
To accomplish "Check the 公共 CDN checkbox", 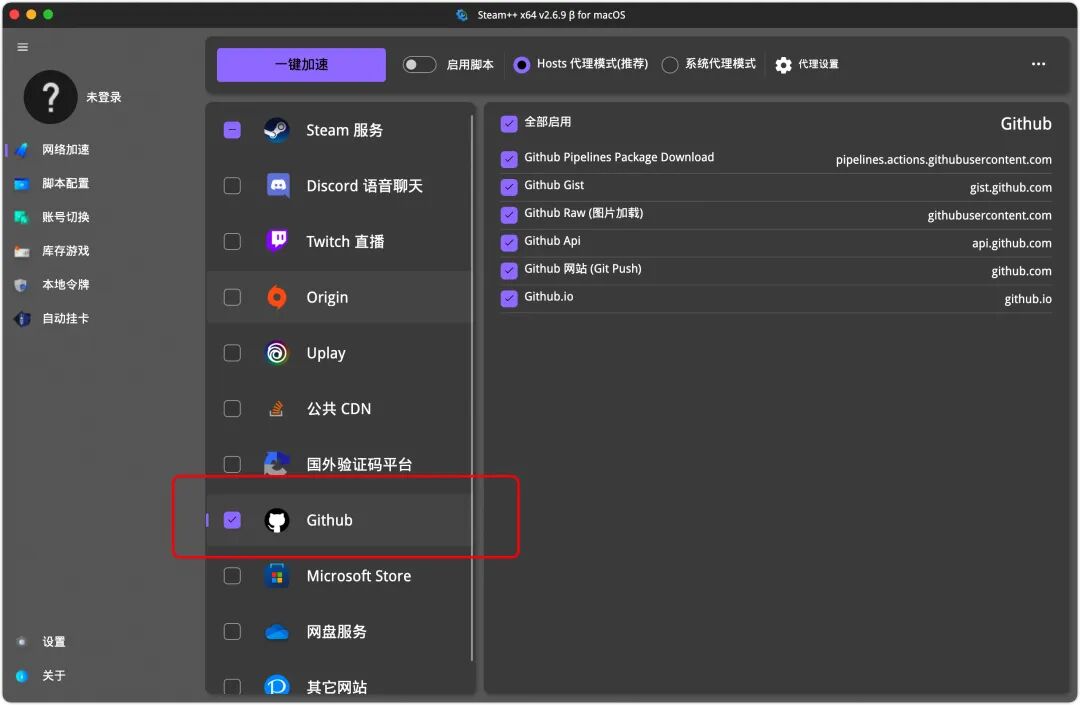I will point(232,408).
